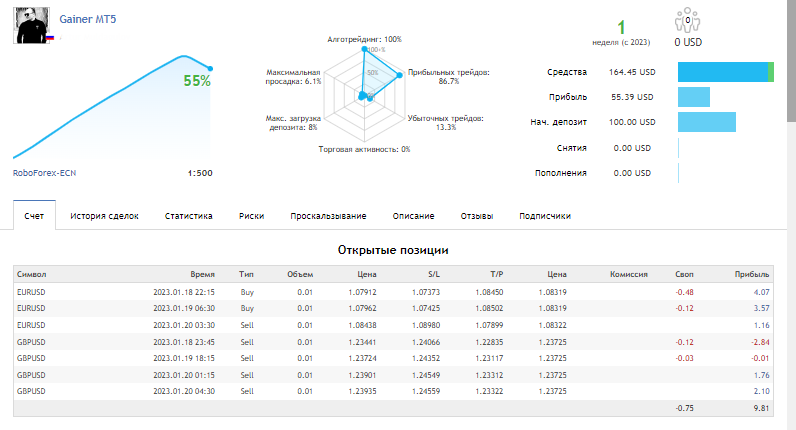Click the stop loss value 1.07425
This screenshot has width=796, height=430.
click(426, 308)
